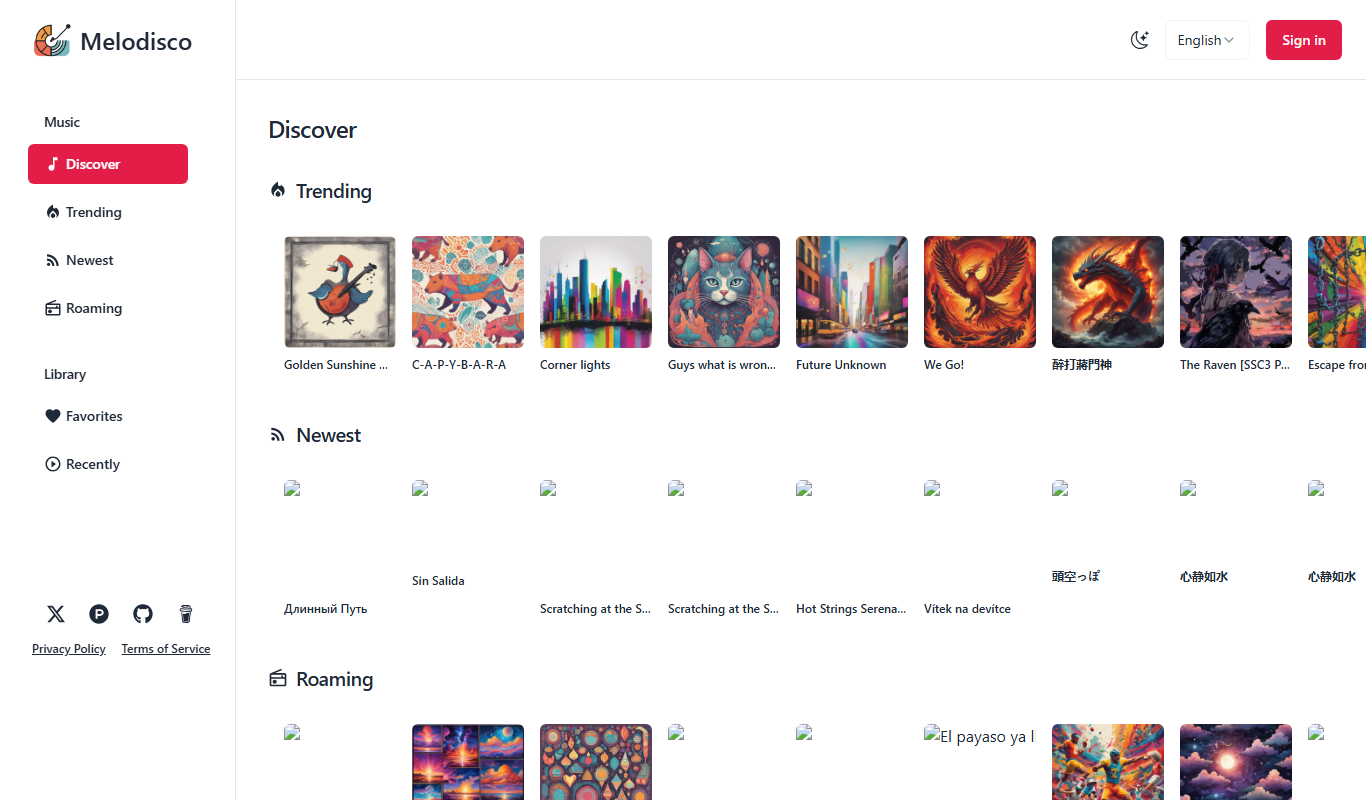Click the Roaming section heading

pyautogui.click(x=335, y=679)
